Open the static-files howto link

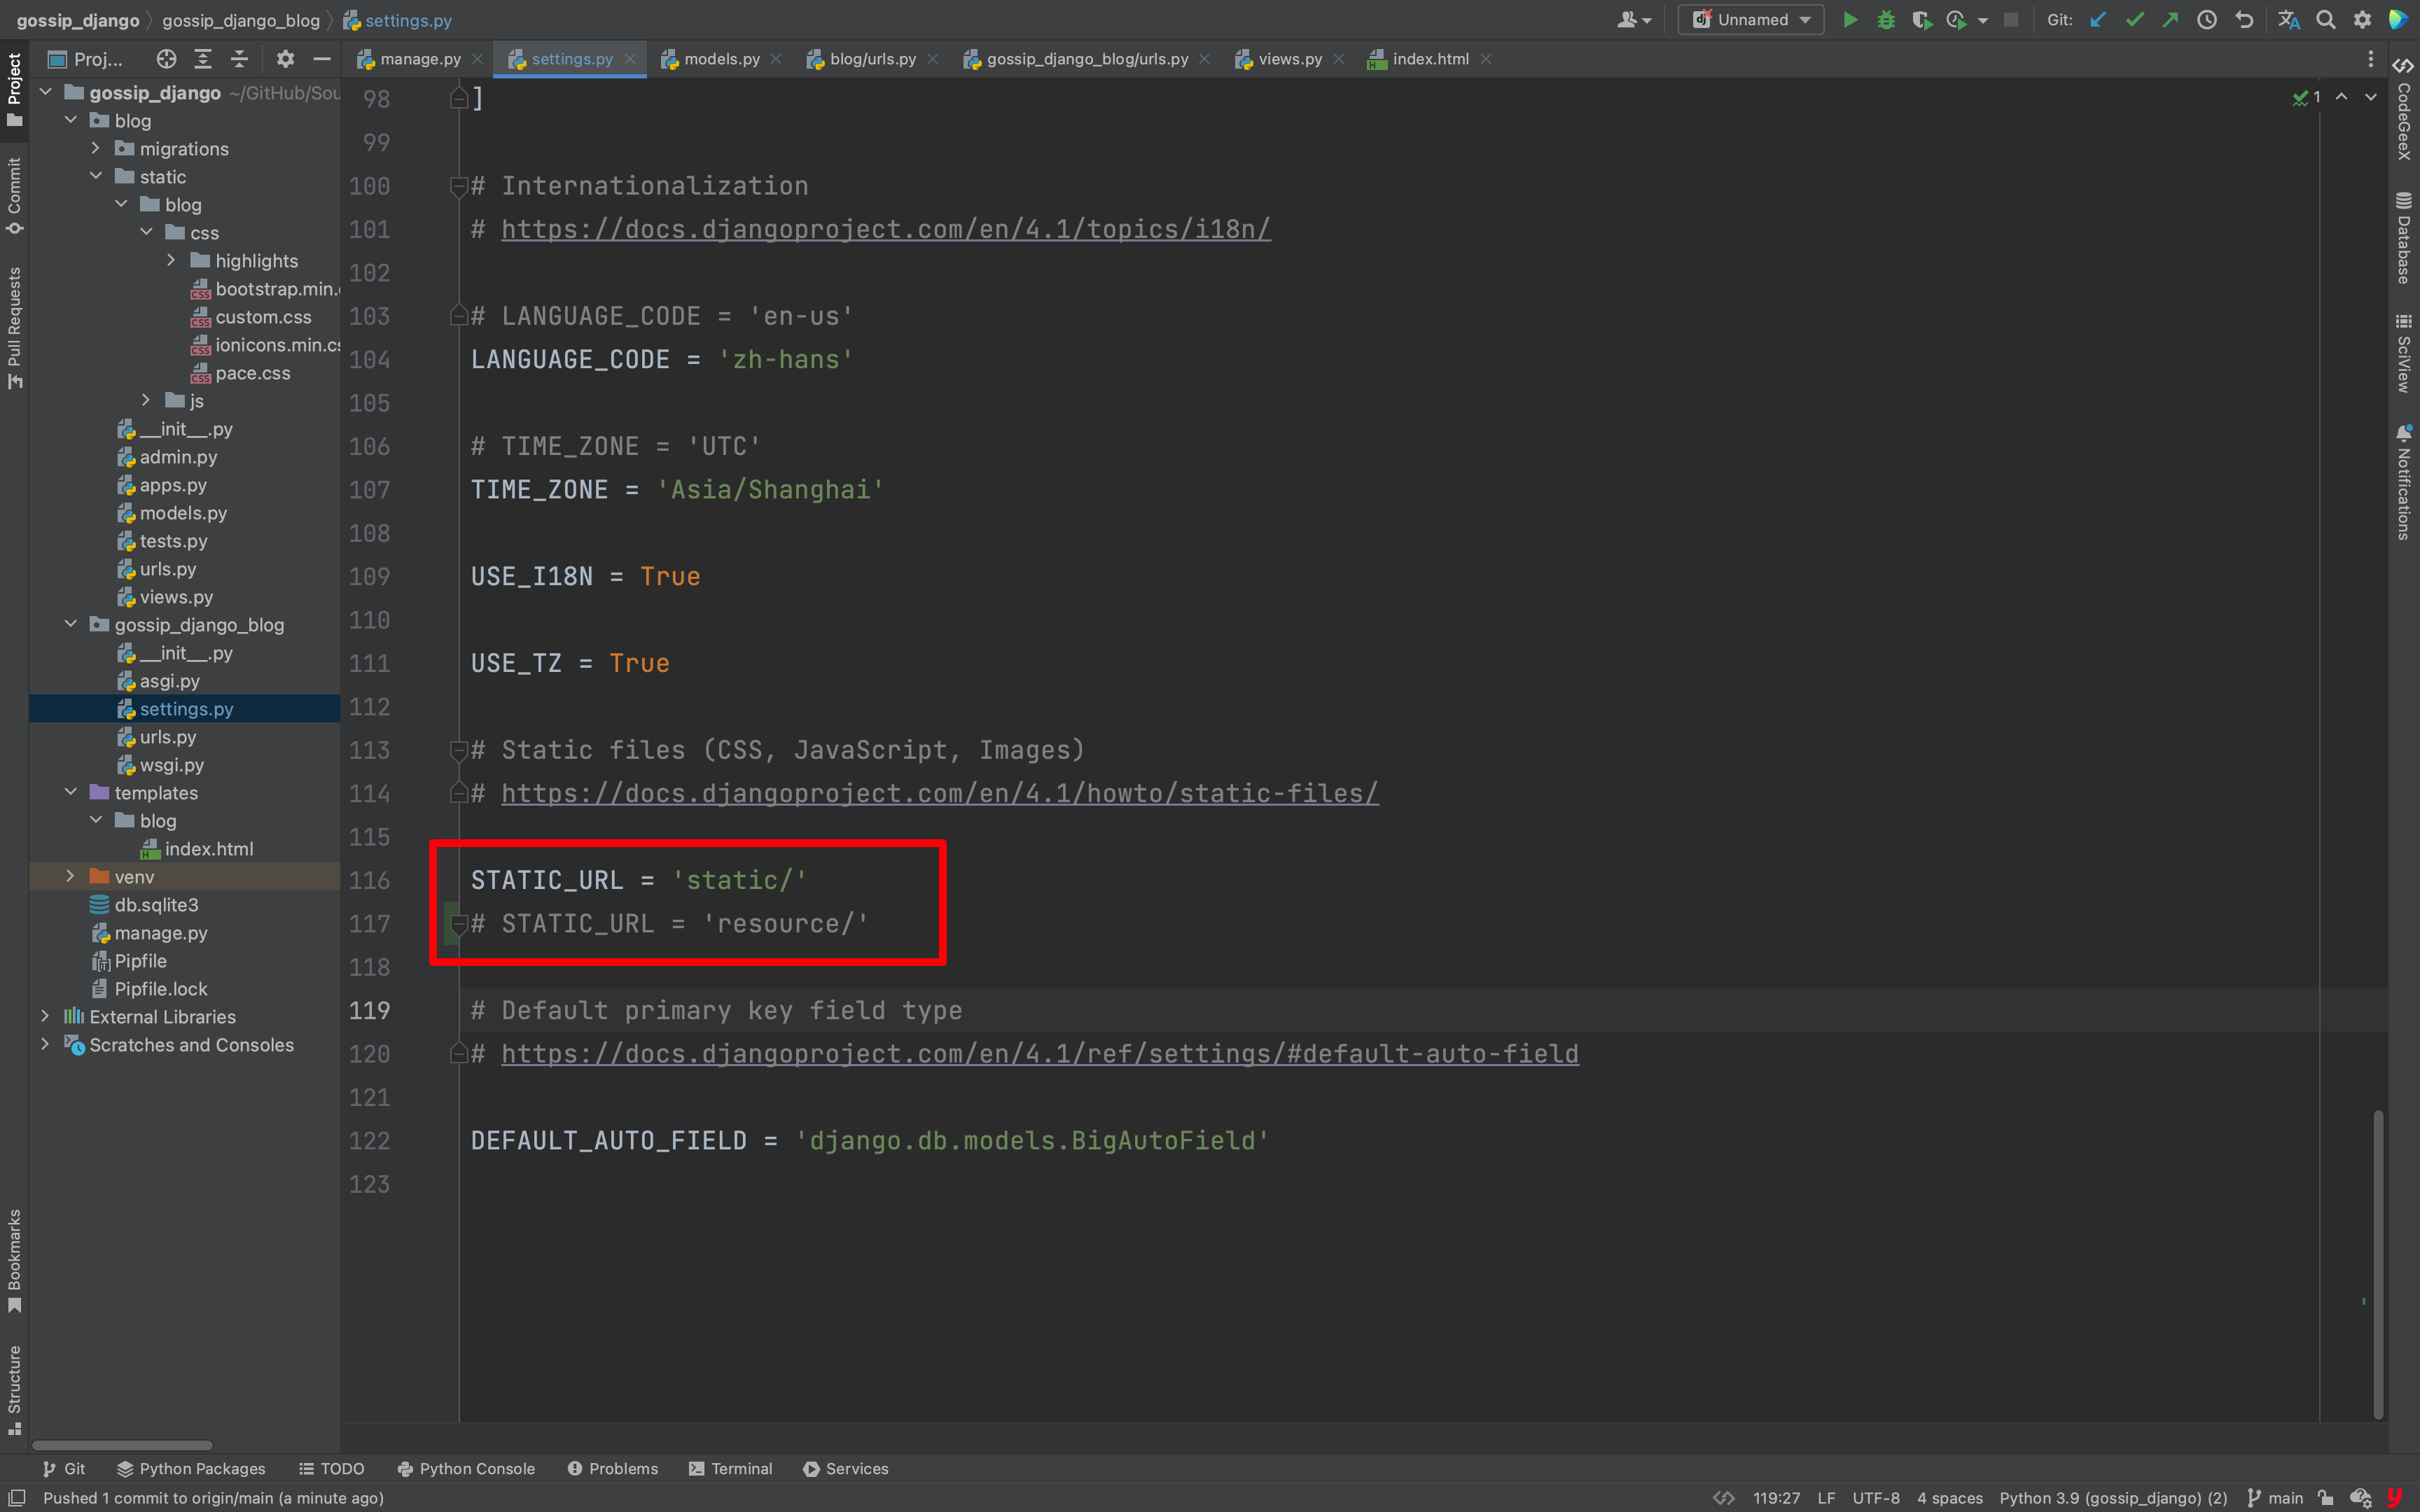(x=940, y=793)
